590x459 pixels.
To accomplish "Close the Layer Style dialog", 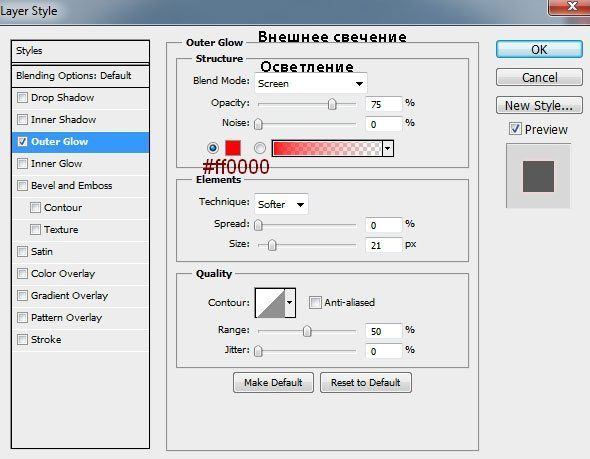I will pyautogui.click(x=572, y=6).
